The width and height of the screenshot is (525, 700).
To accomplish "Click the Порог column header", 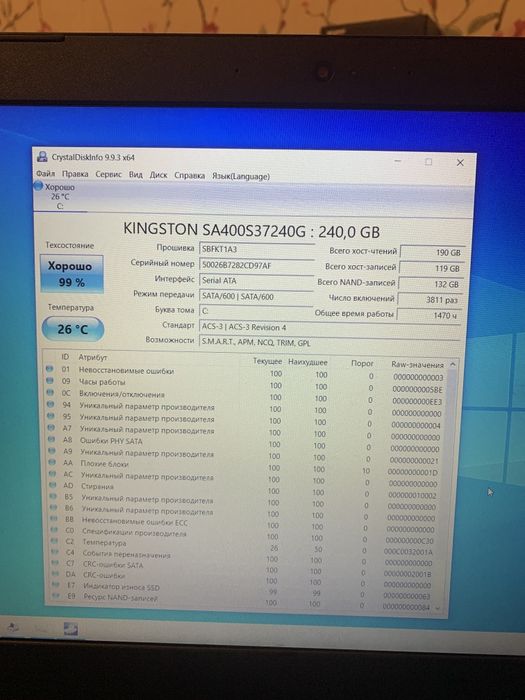I will [x=362, y=363].
